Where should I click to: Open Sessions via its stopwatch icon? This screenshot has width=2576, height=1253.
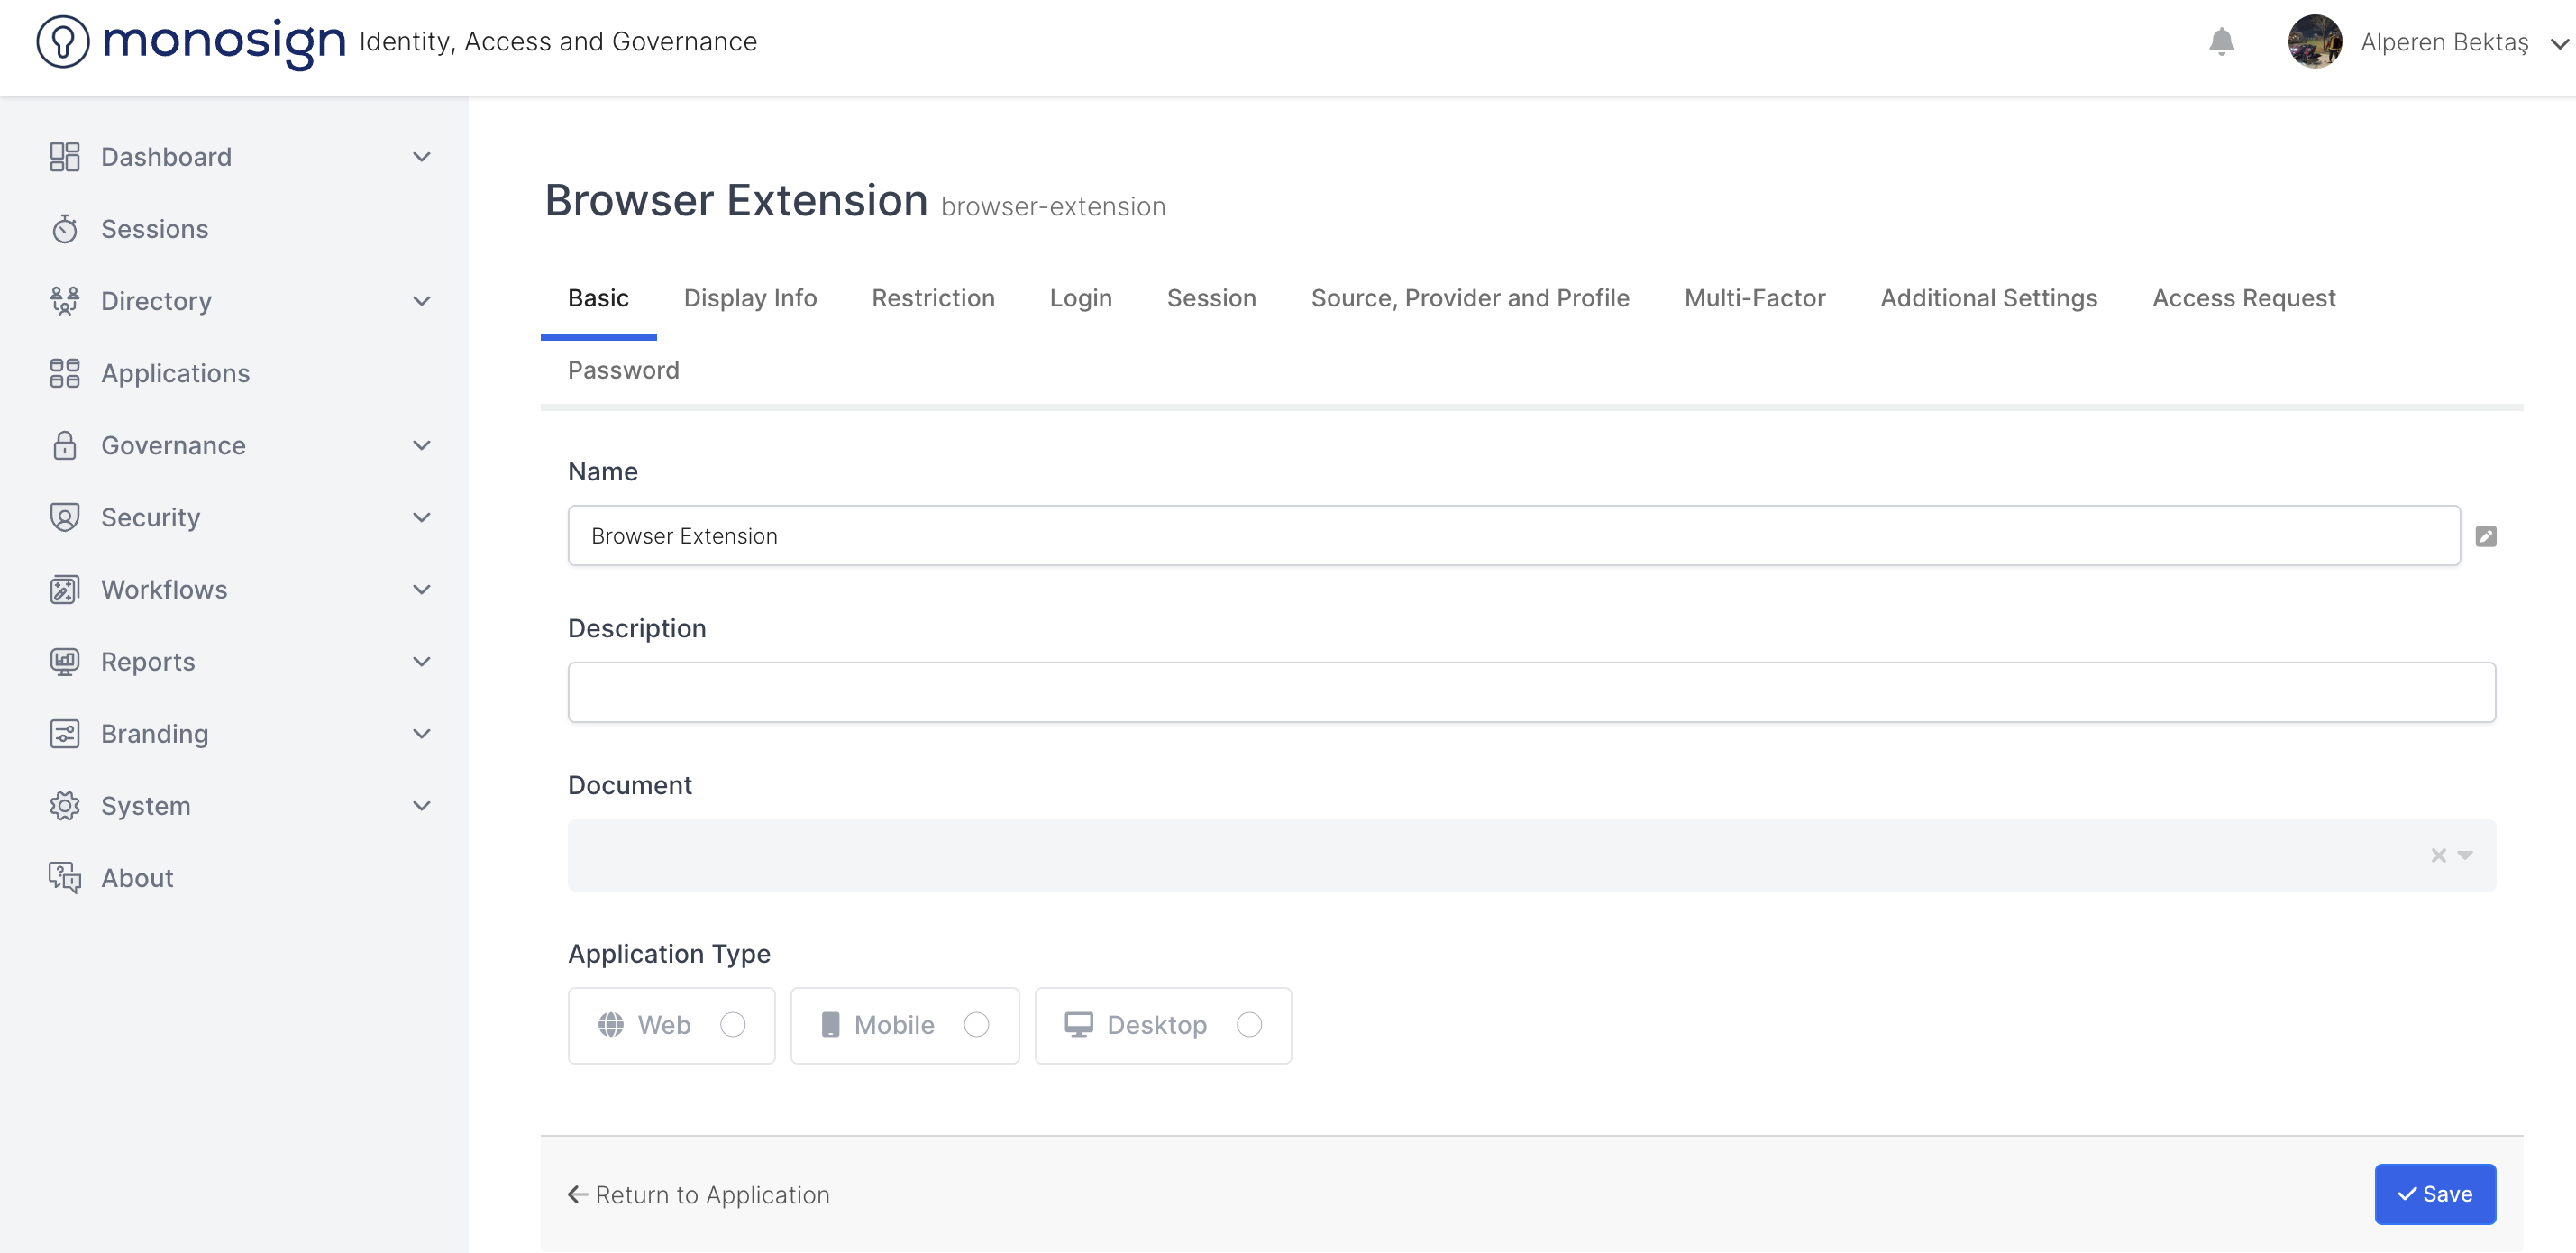click(x=65, y=229)
